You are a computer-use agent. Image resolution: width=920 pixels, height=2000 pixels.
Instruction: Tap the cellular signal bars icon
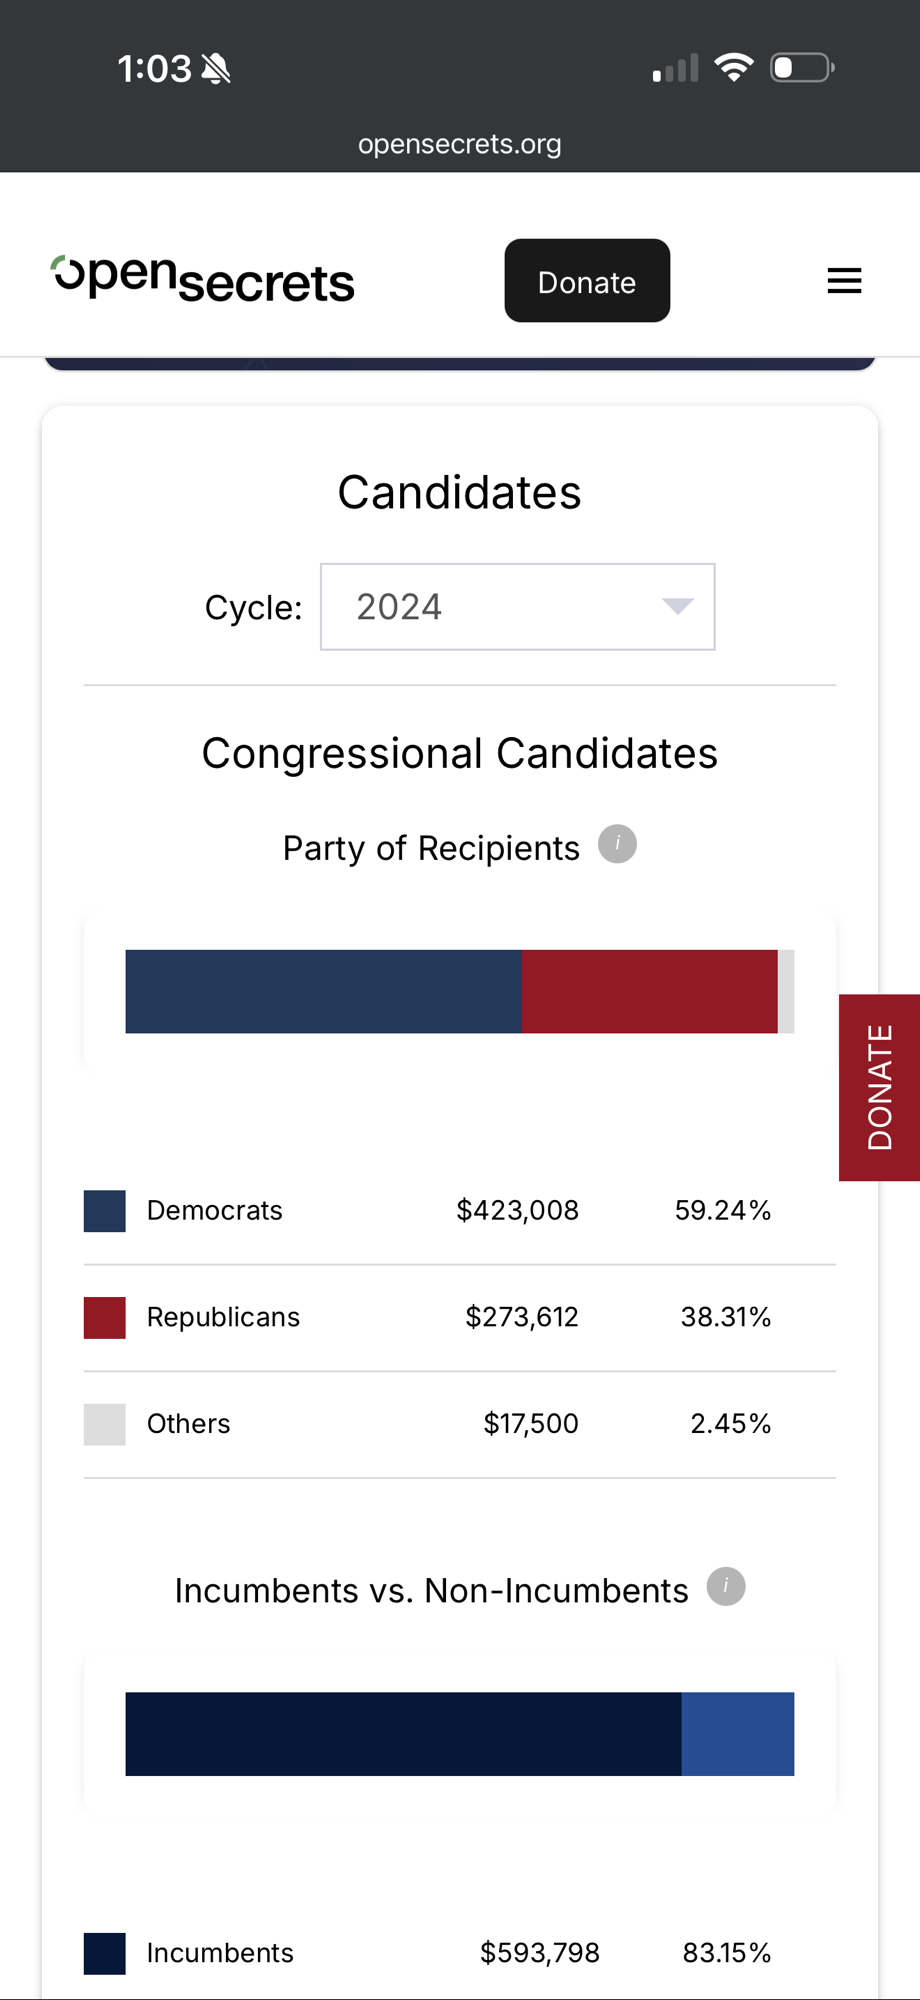[675, 69]
